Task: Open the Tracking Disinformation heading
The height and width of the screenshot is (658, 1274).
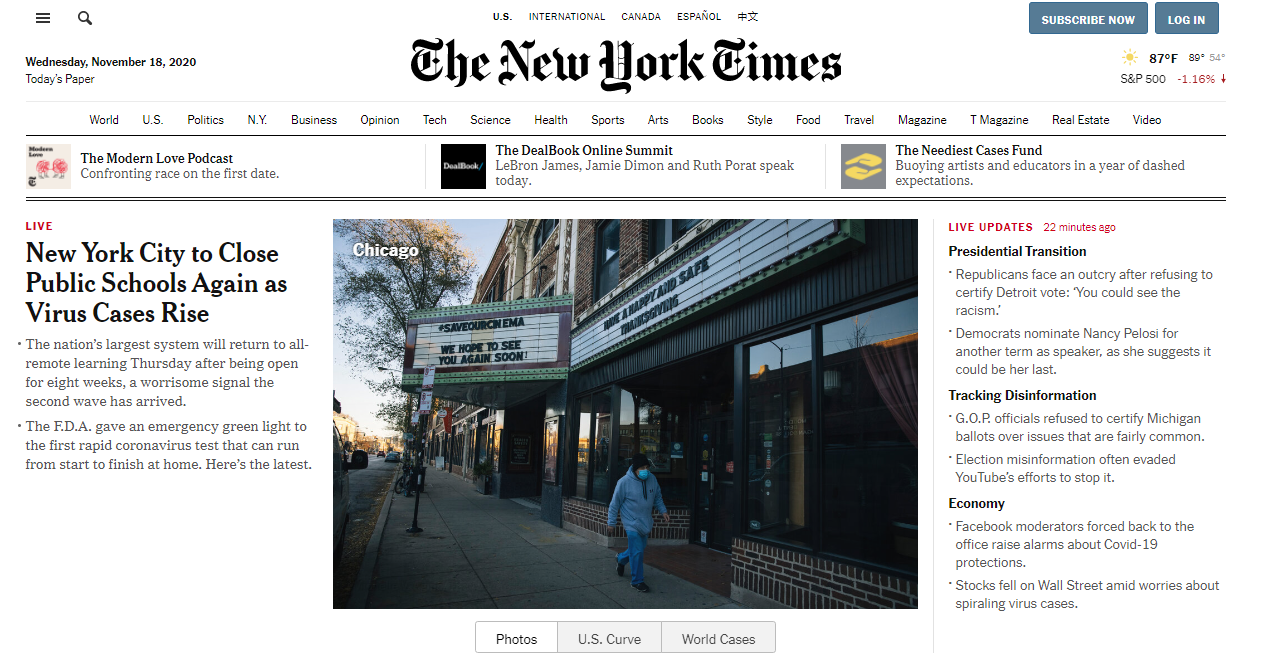Action: [x=1022, y=395]
